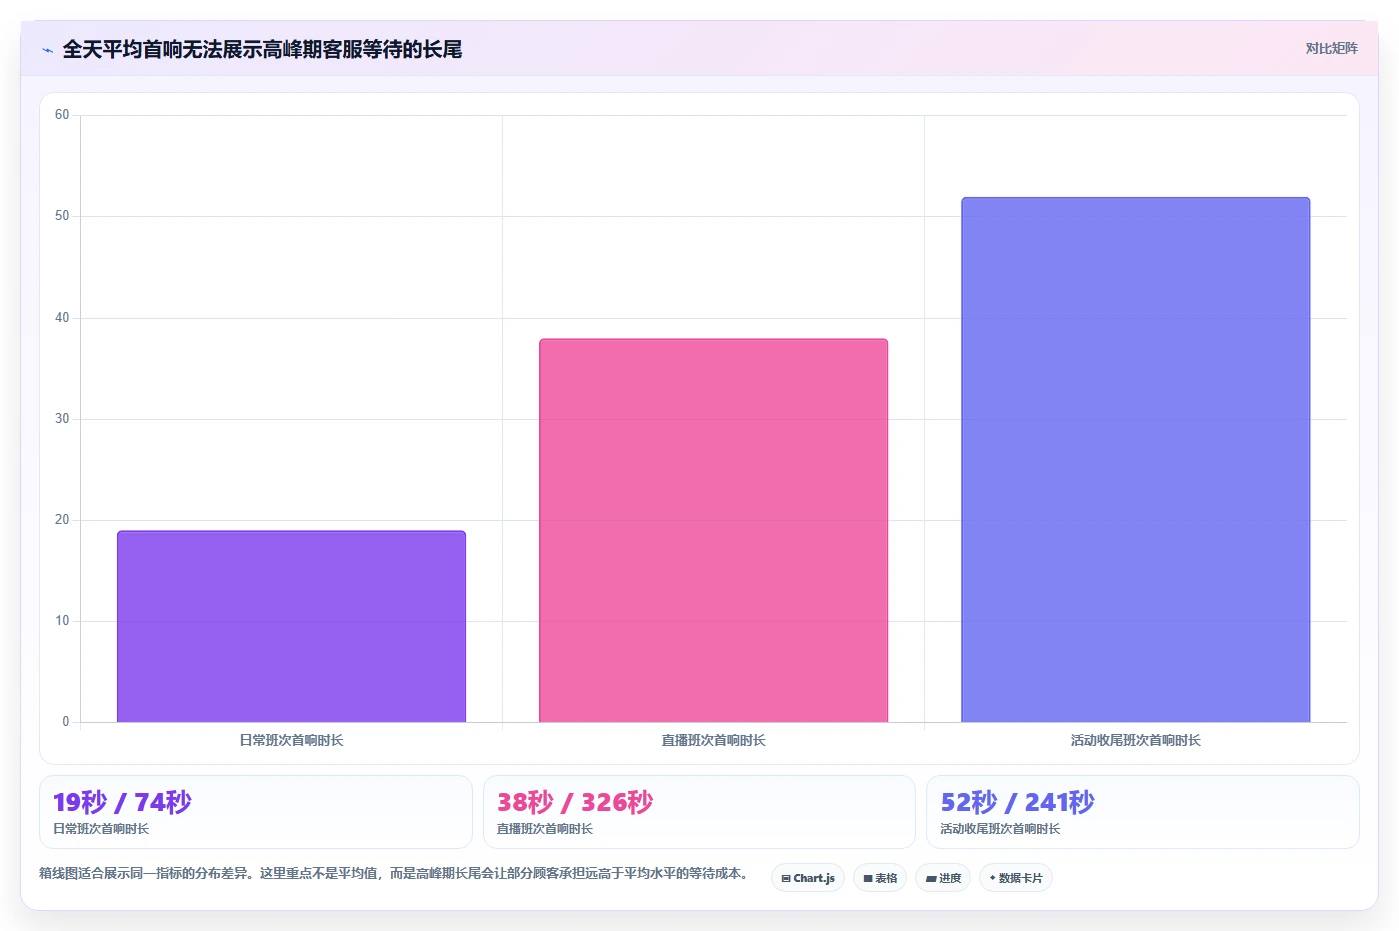
Task: Click the lightning icon beside the title
Action: pyautogui.click(x=47, y=50)
